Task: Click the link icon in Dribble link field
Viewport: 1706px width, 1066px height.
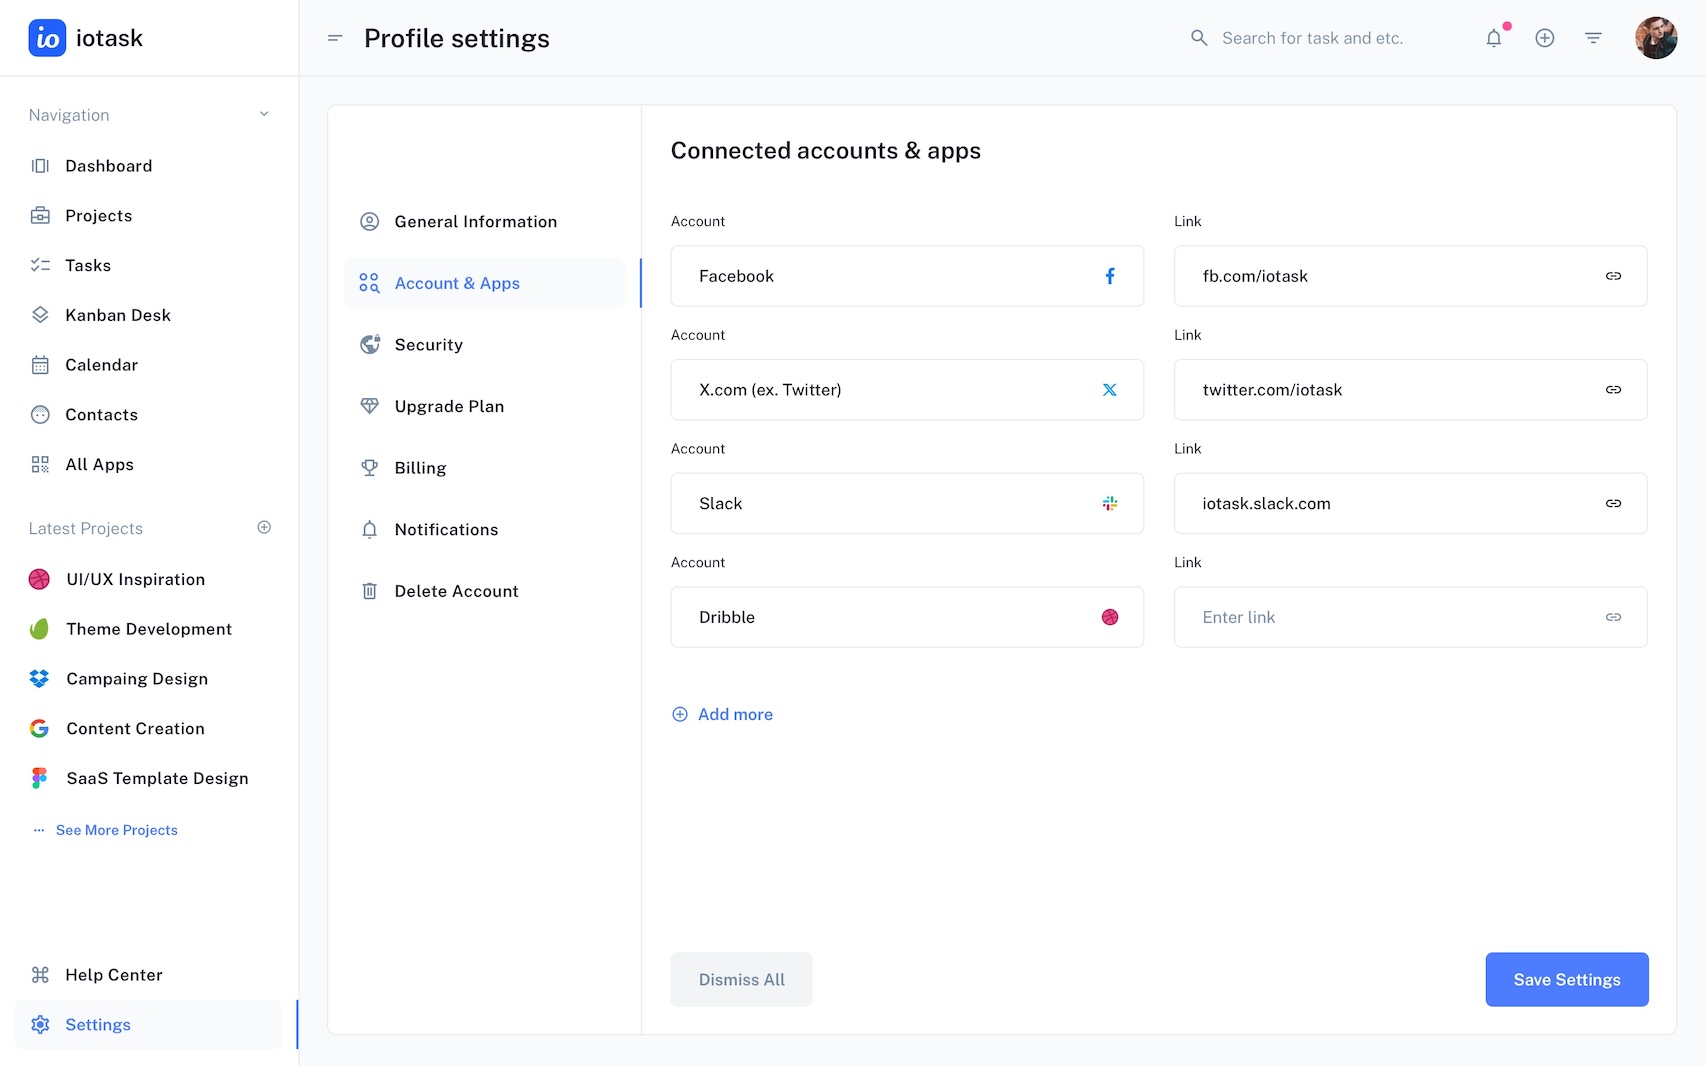Action: (1613, 617)
